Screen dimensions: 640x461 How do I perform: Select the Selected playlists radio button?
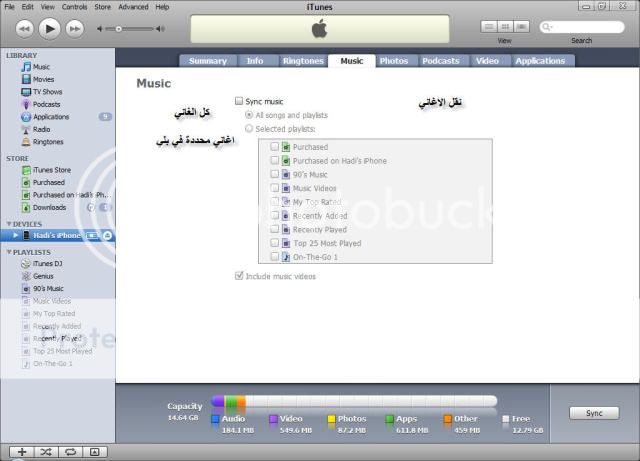pyautogui.click(x=249, y=129)
